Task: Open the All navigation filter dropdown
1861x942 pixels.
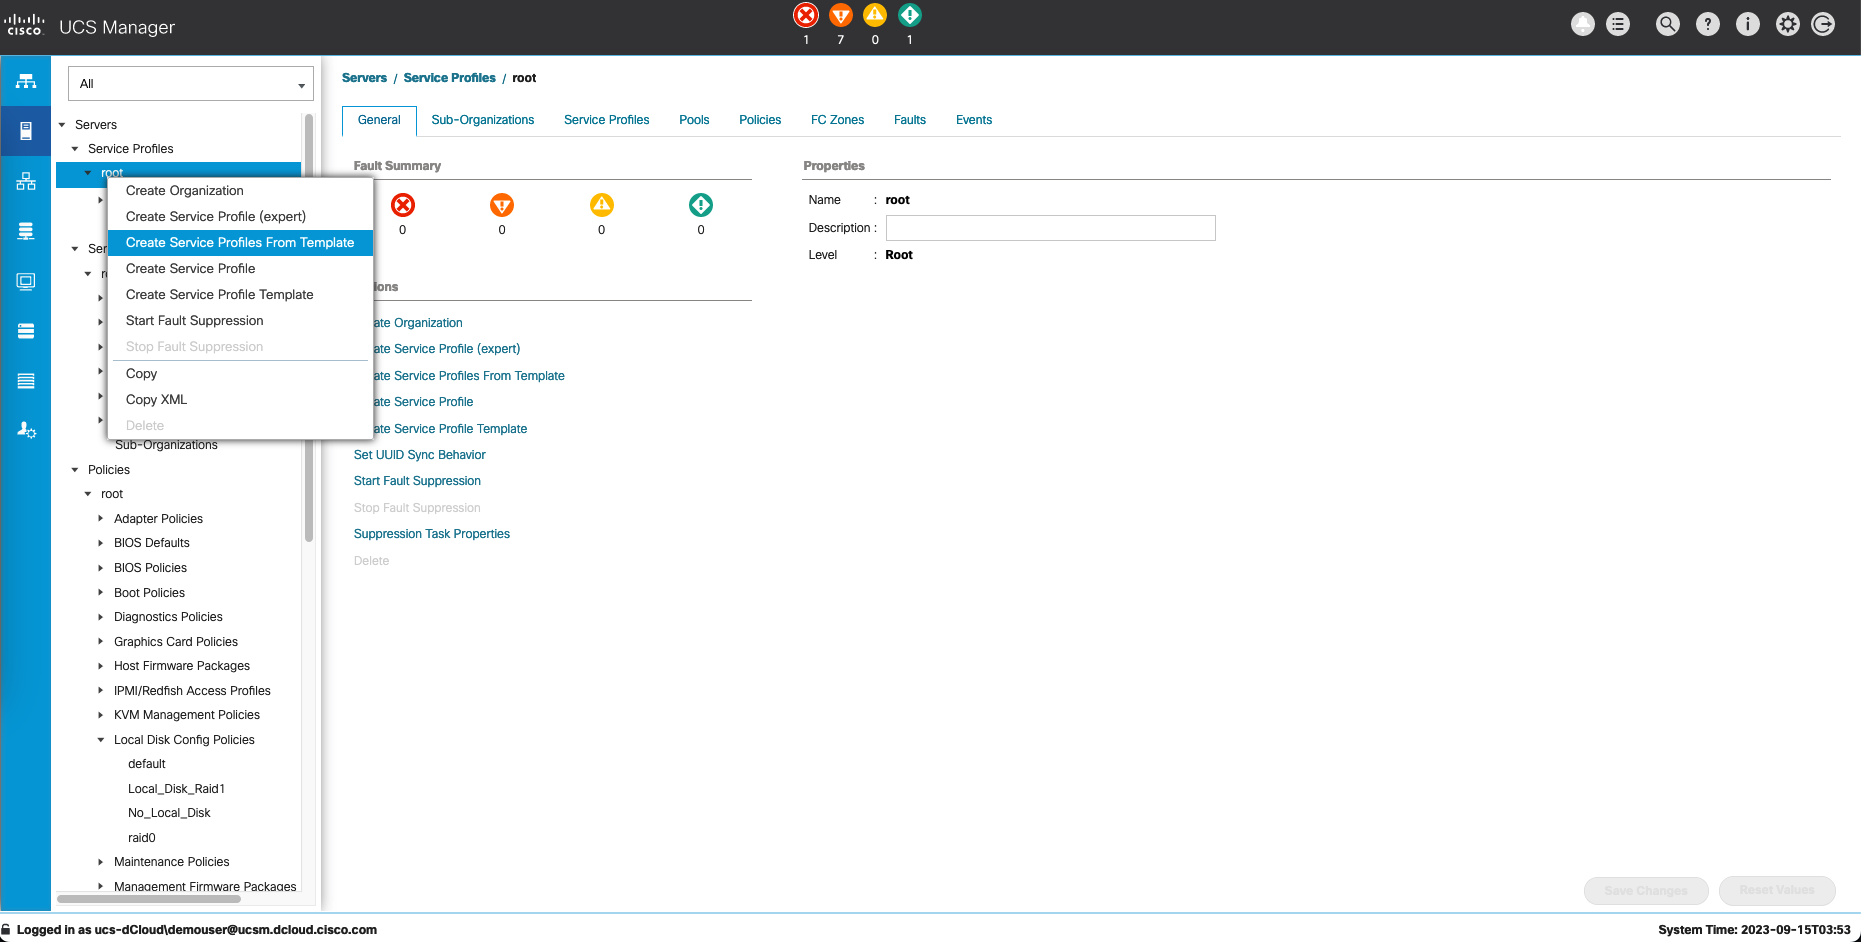Action: (190, 84)
